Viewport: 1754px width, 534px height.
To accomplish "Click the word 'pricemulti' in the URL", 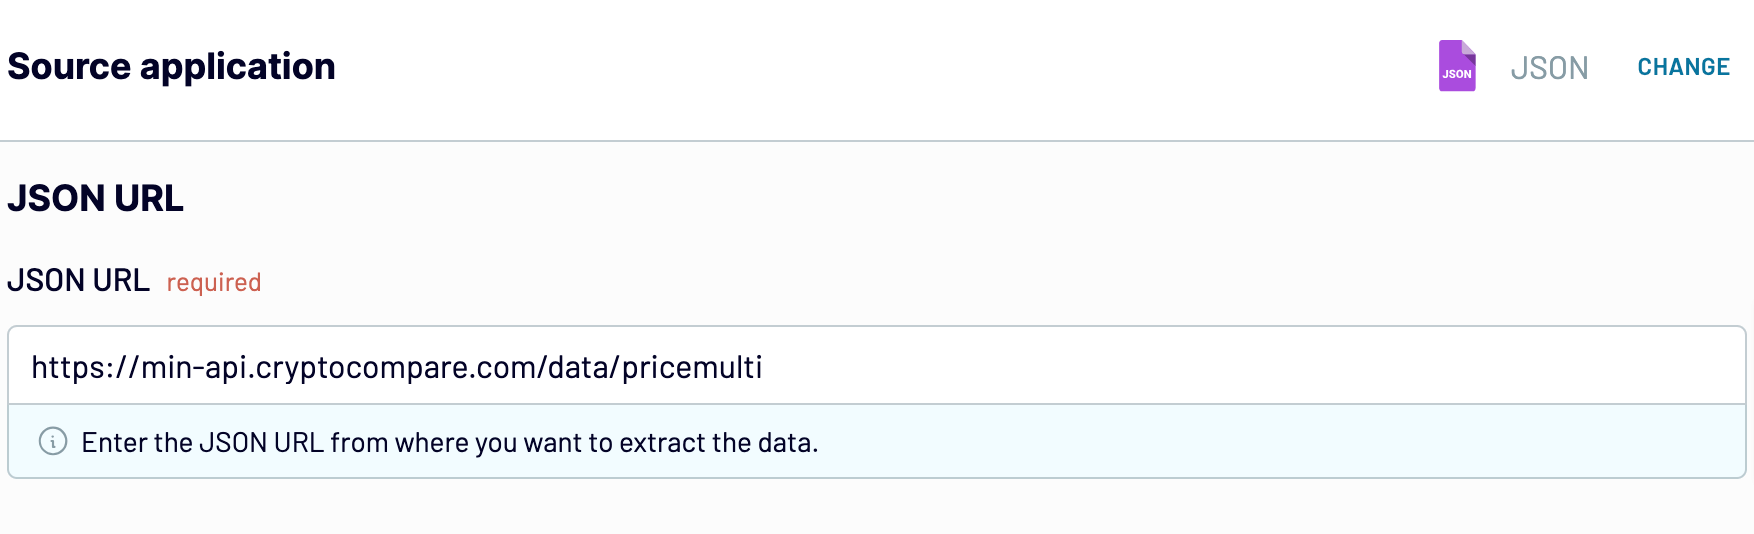I will tap(692, 367).
